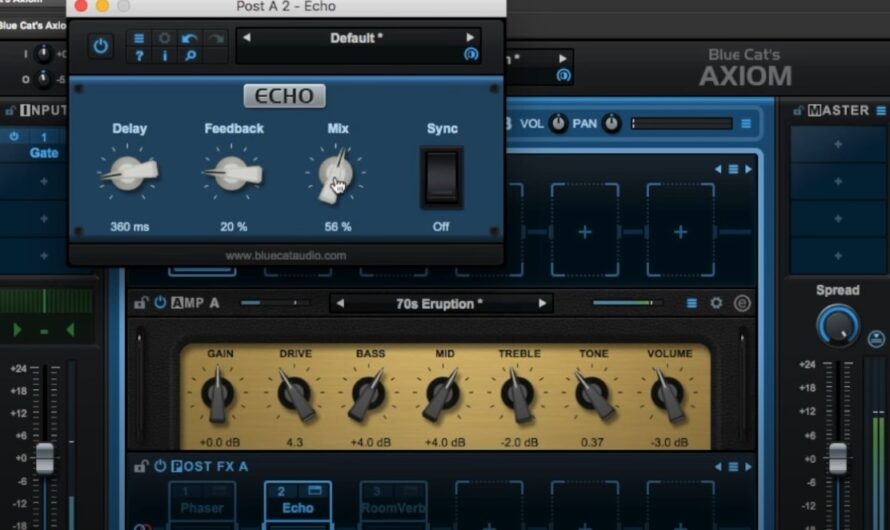This screenshot has width=890, height=530.
Task: Click the 20 % feedback value
Action: pyautogui.click(x=233, y=227)
